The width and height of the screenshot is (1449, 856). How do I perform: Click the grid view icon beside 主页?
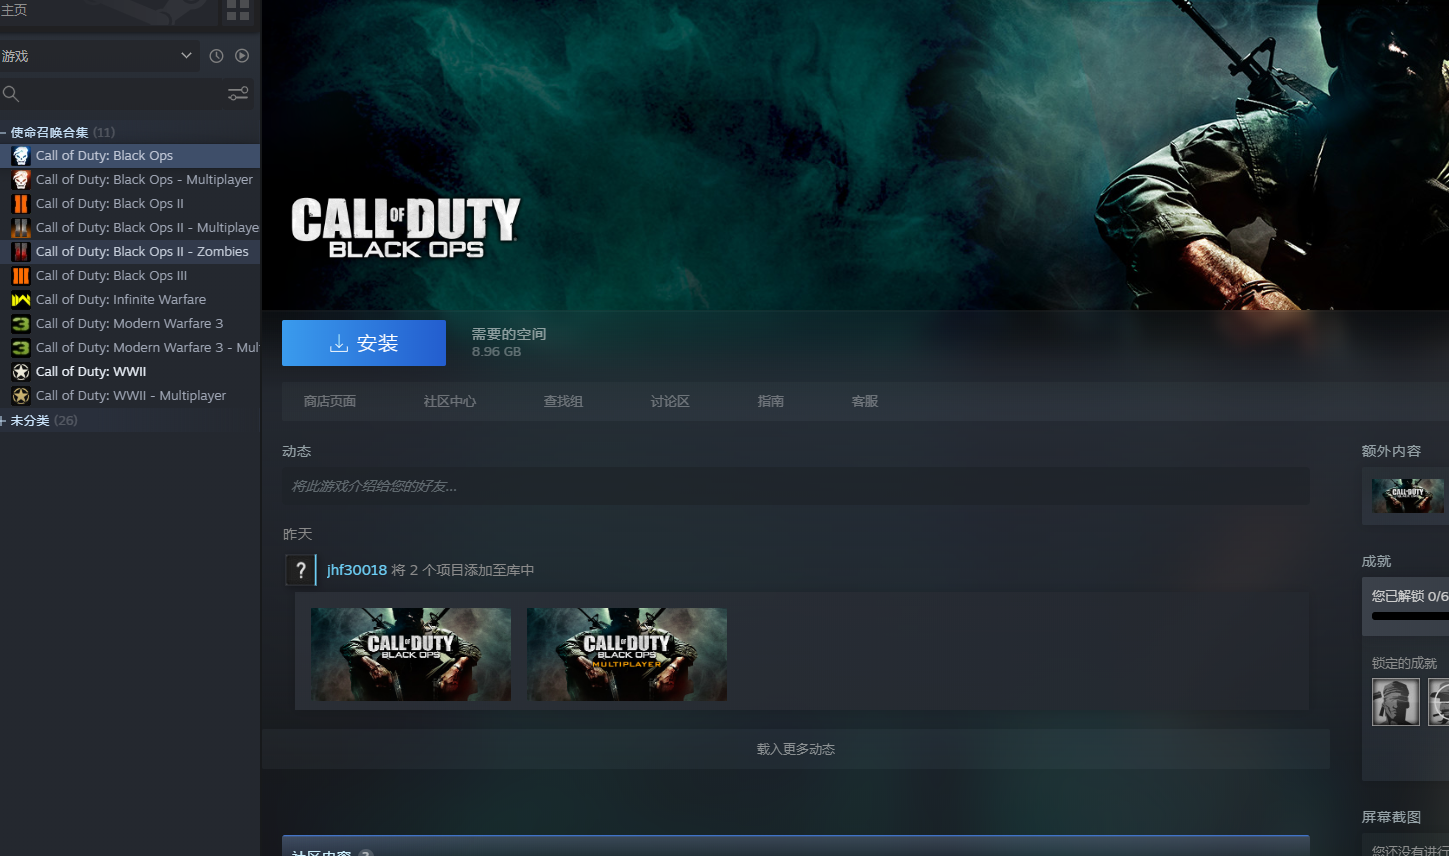pos(237,11)
